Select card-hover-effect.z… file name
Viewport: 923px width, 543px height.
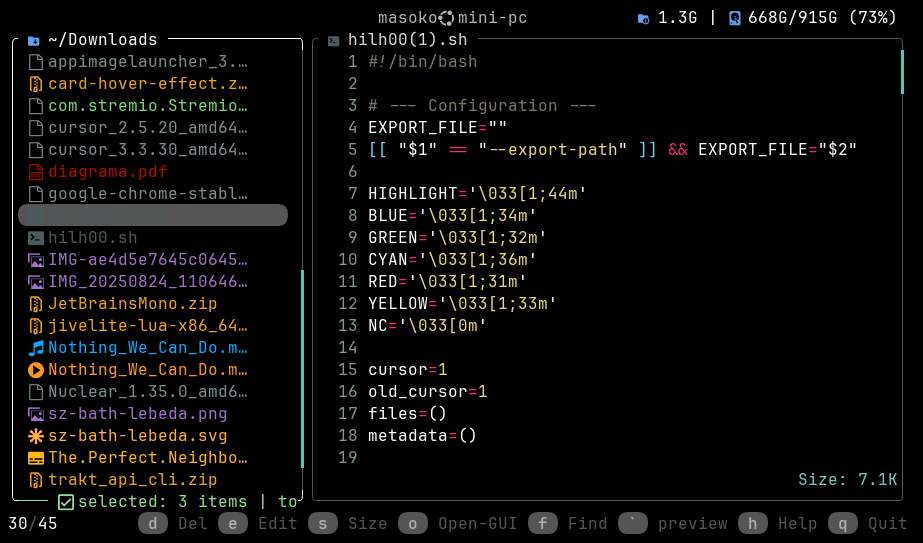coord(148,84)
